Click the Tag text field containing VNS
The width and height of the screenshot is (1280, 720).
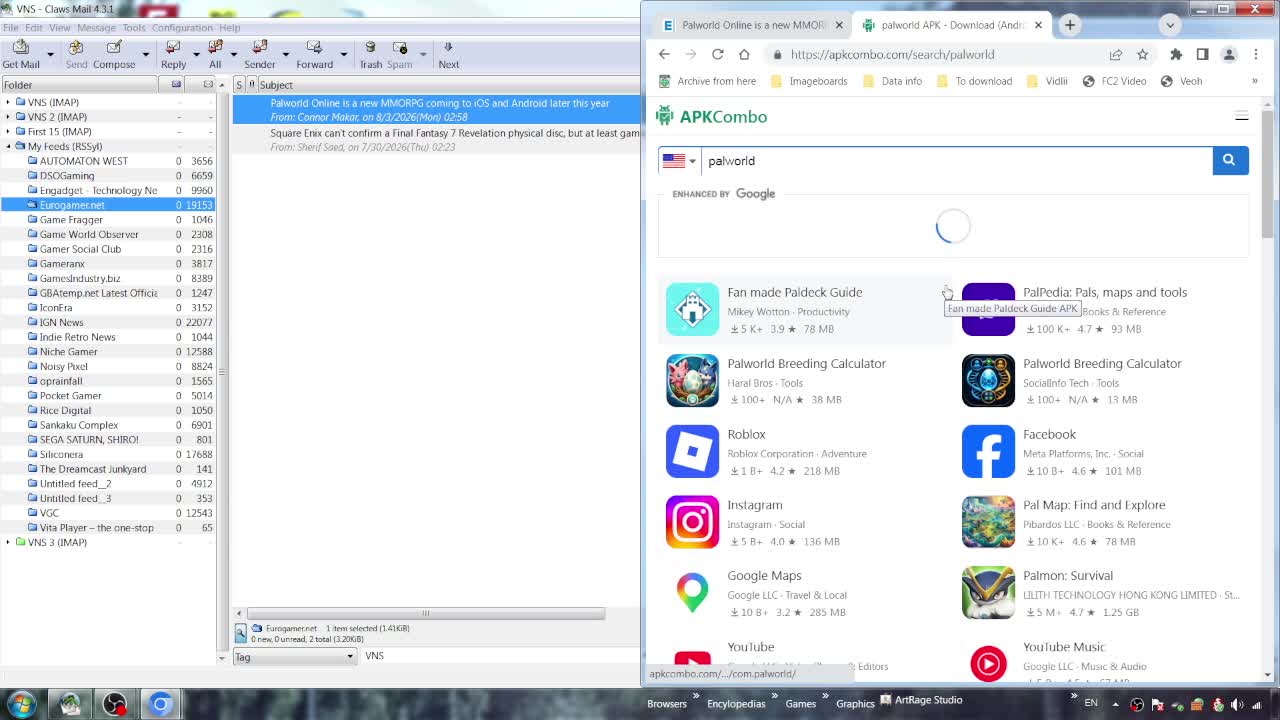click(x=500, y=656)
